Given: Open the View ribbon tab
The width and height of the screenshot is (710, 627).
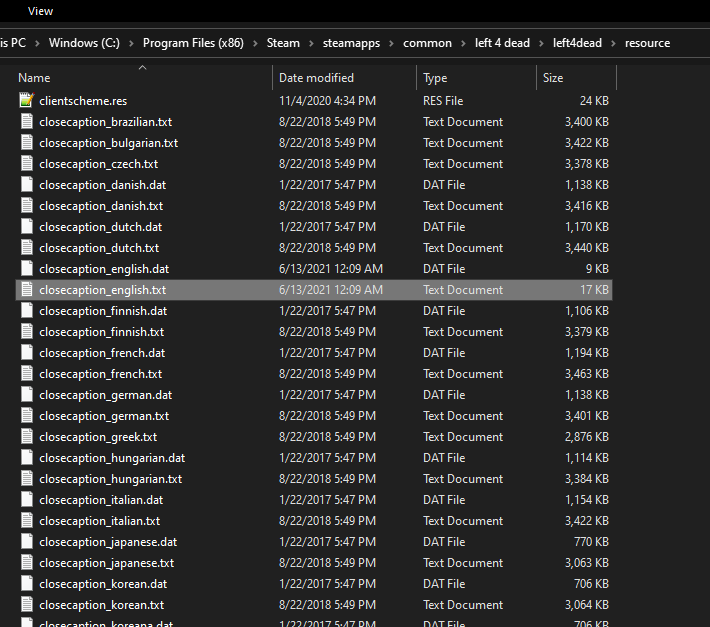Looking at the screenshot, I should (40, 11).
